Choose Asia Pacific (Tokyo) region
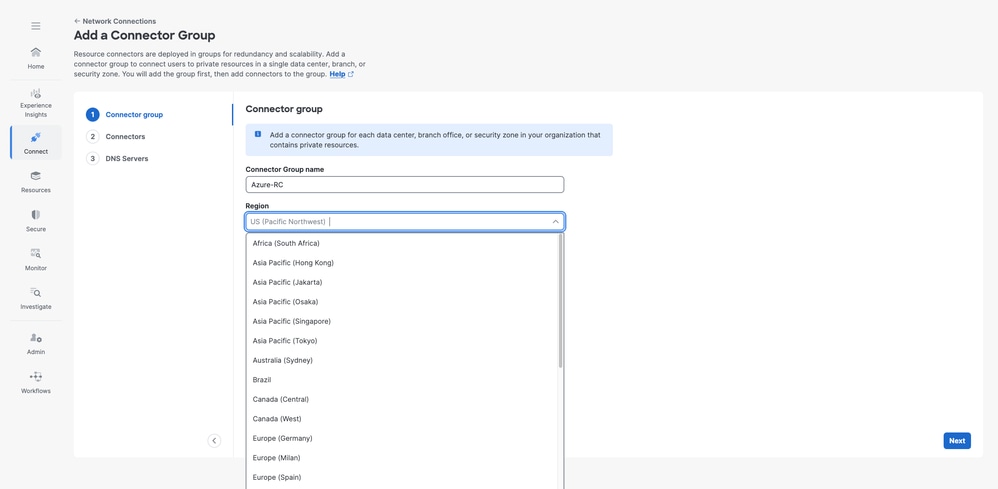Image resolution: width=998 pixels, height=489 pixels. point(402,341)
